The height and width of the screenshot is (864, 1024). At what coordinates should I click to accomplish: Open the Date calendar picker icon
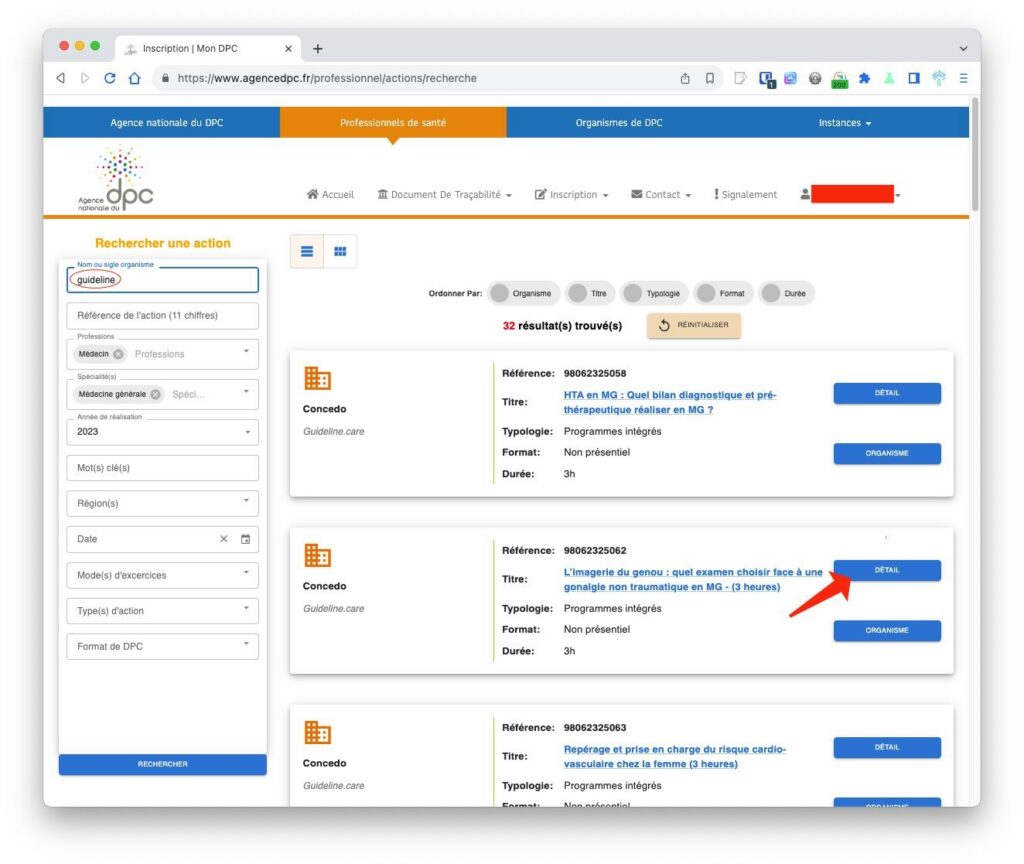point(244,538)
